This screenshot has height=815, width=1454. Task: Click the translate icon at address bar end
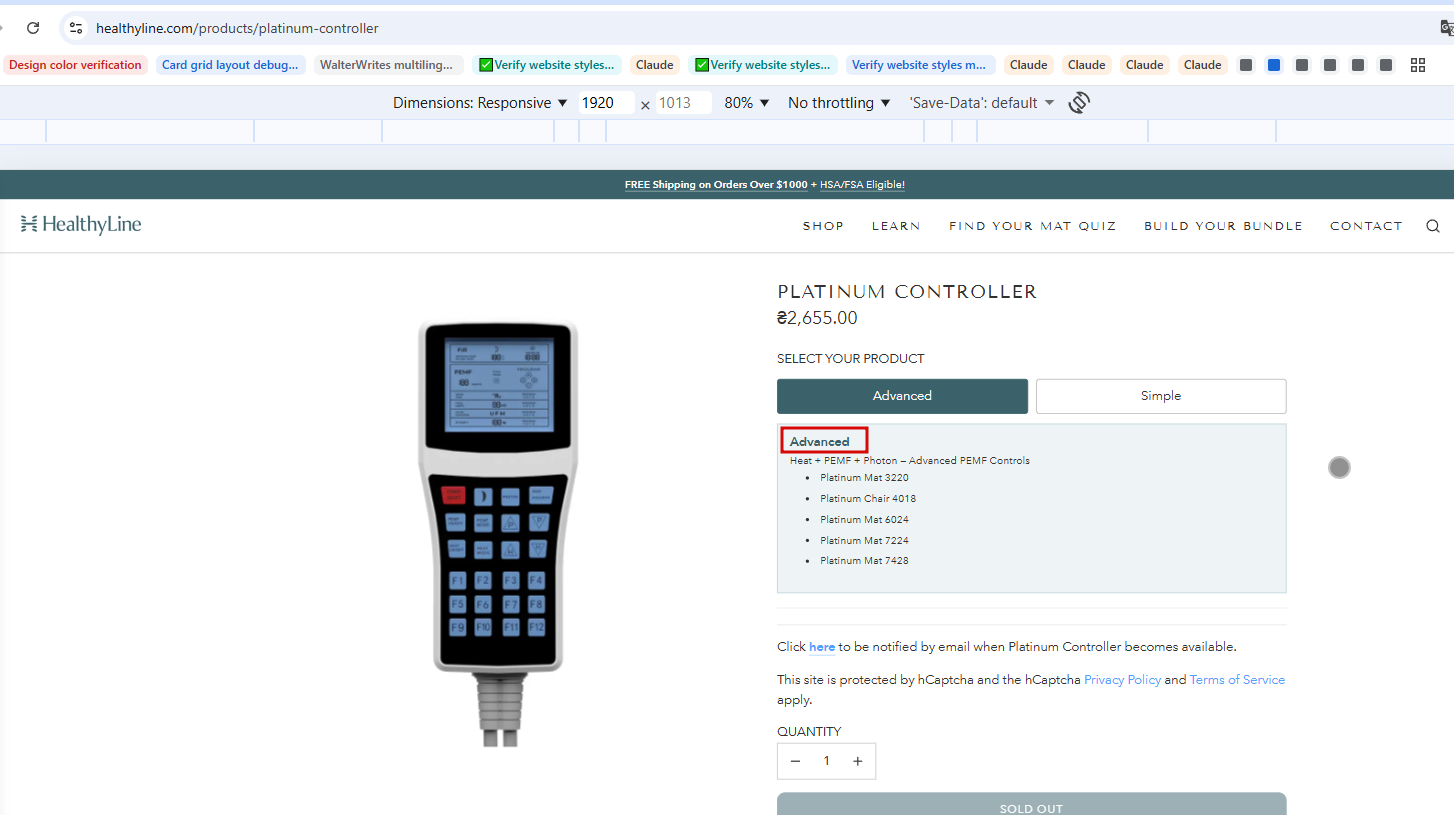(x=1446, y=28)
